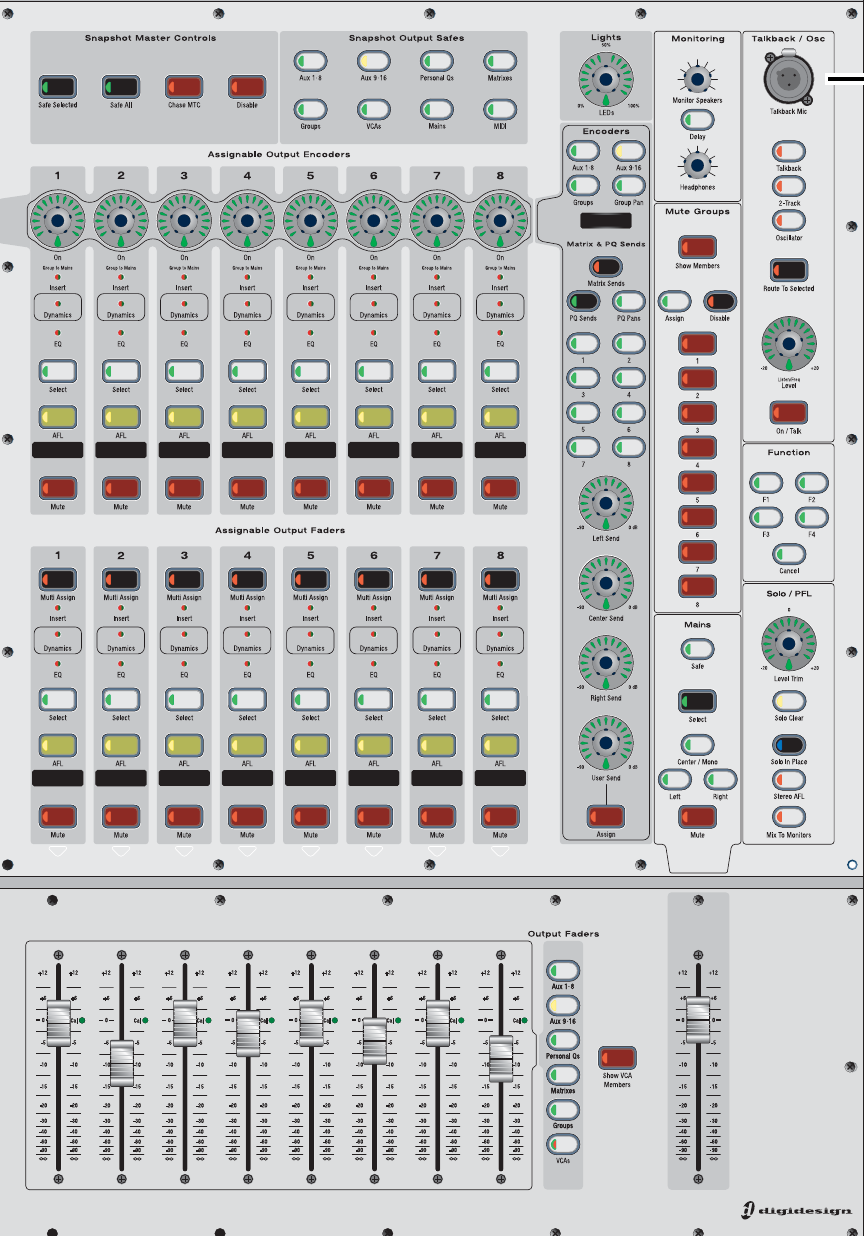Click the mains fader cap on the right

click(698, 1020)
